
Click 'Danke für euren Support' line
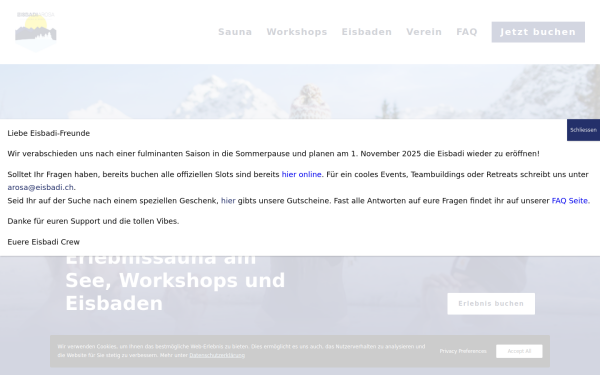tap(93, 221)
